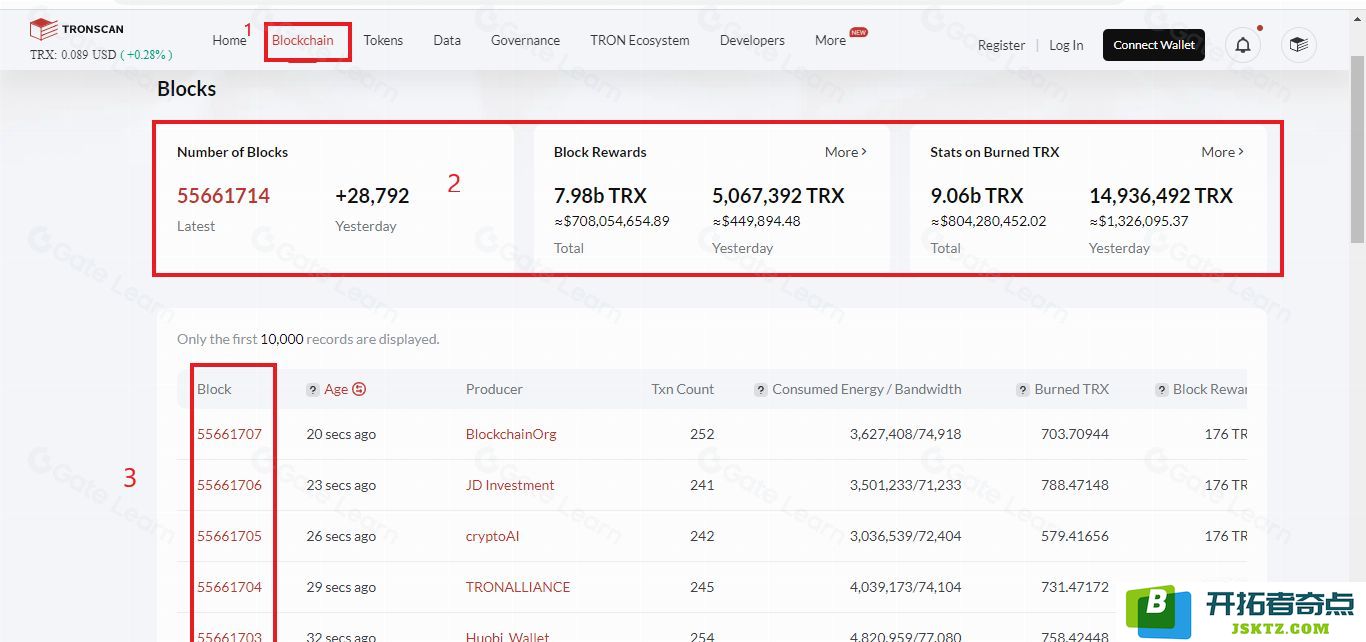Screen dimensions: 1366x642
Task: Select txn count 242
Action: (x=702, y=536)
